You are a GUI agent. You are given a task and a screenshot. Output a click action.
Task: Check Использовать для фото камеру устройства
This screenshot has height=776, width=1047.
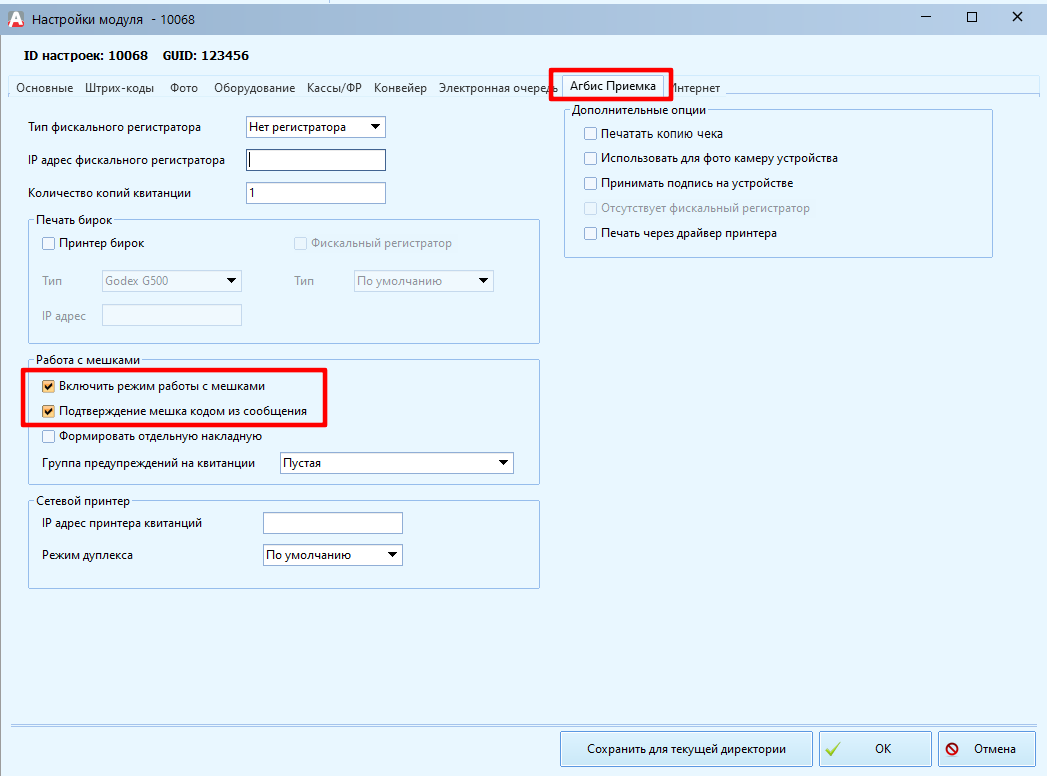tap(590, 159)
